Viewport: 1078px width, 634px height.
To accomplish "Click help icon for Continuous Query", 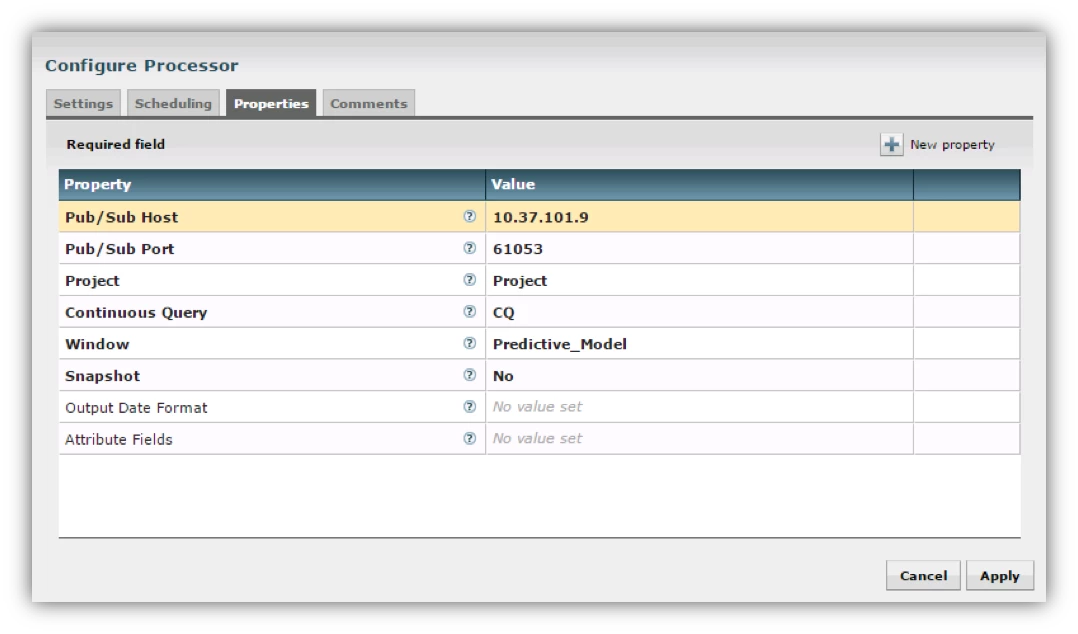I will click(470, 311).
